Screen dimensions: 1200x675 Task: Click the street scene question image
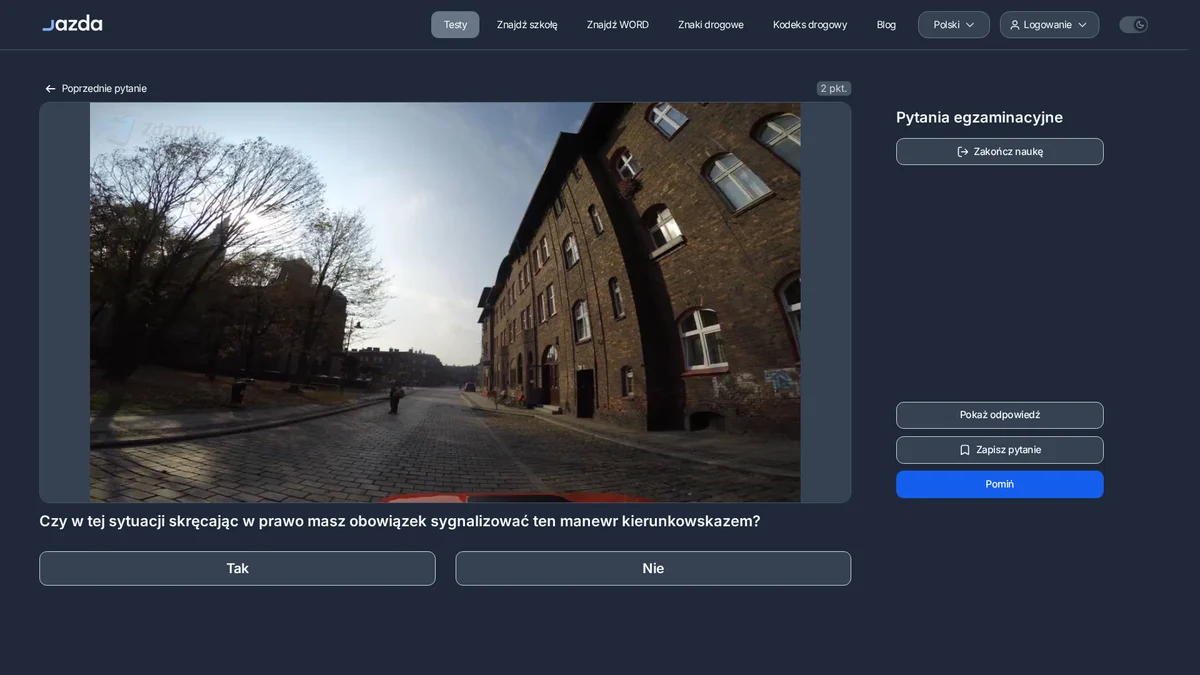click(x=445, y=302)
